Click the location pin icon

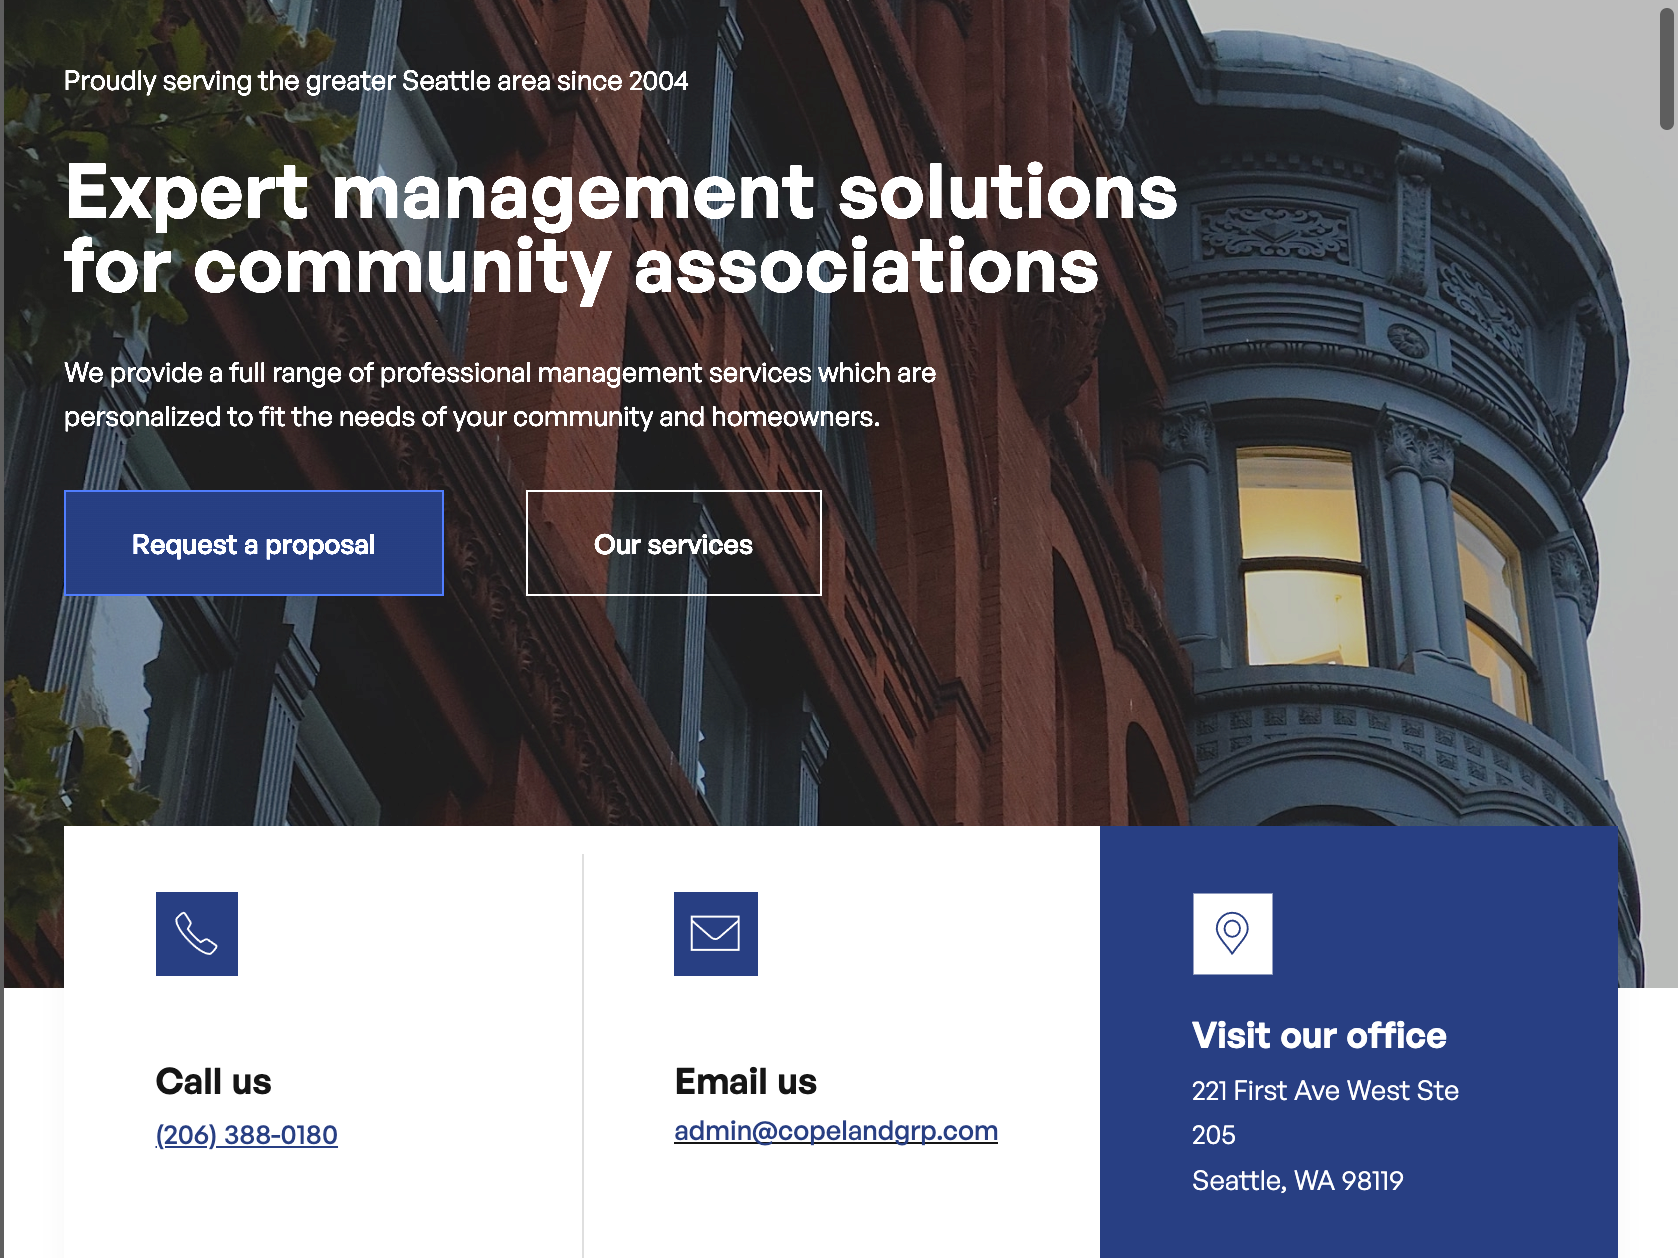(x=1232, y=934)
